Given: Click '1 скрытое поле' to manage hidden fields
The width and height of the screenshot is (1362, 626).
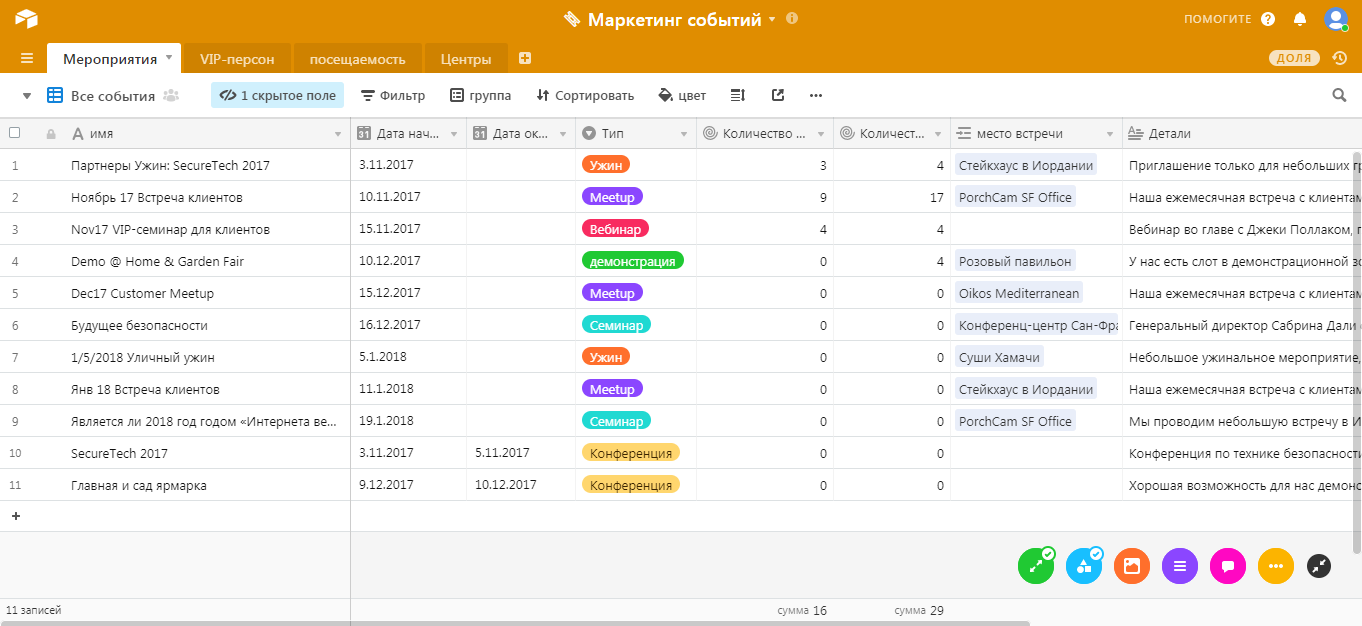Looking at the screenshot, I should pos(276,95).
